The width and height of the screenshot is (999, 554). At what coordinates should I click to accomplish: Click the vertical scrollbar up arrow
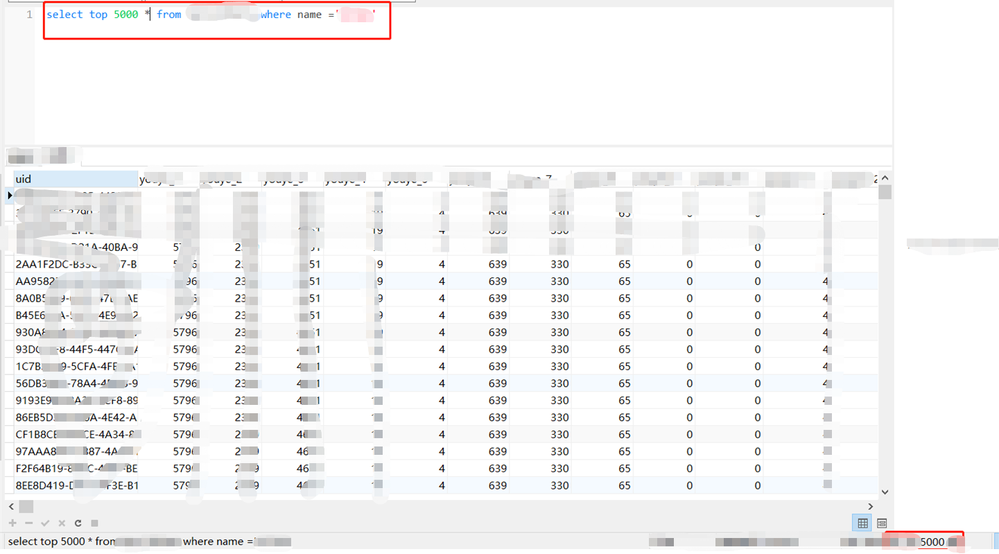[885, 178]
